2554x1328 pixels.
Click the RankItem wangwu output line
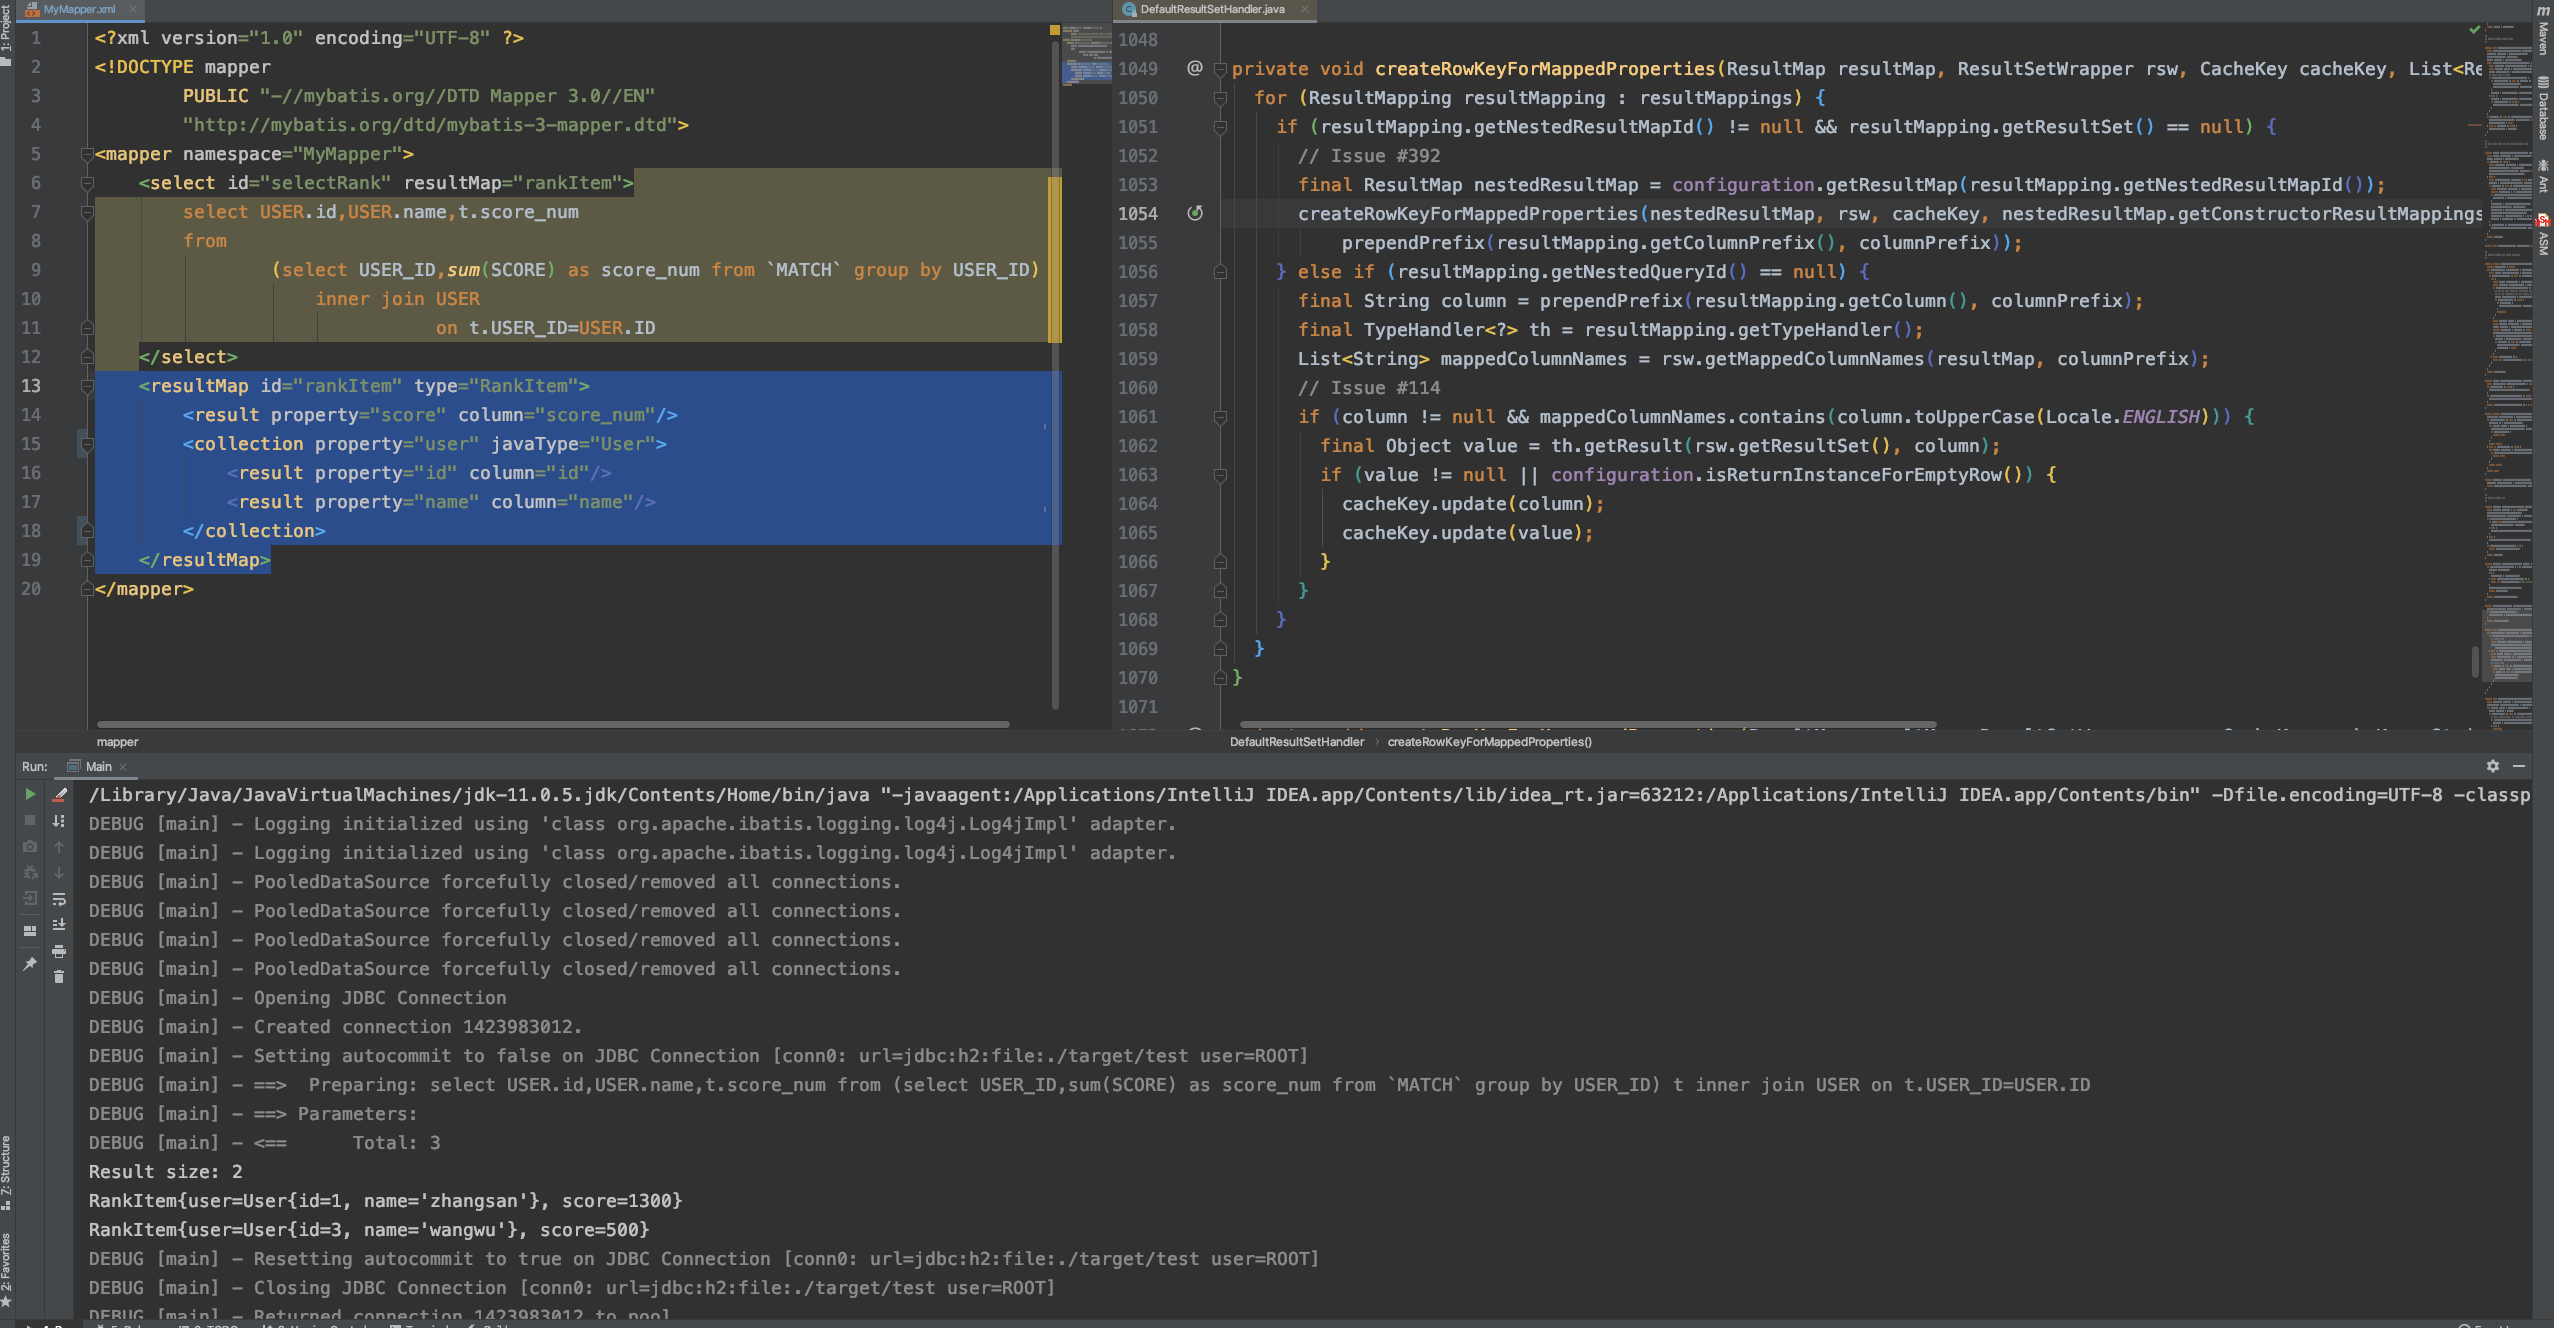[x=368, y=1230]
